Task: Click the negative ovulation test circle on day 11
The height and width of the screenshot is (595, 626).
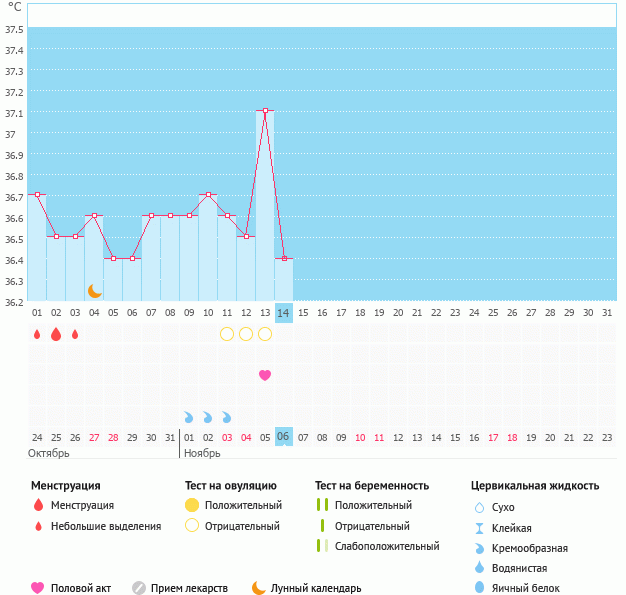Action: point(227,334)
